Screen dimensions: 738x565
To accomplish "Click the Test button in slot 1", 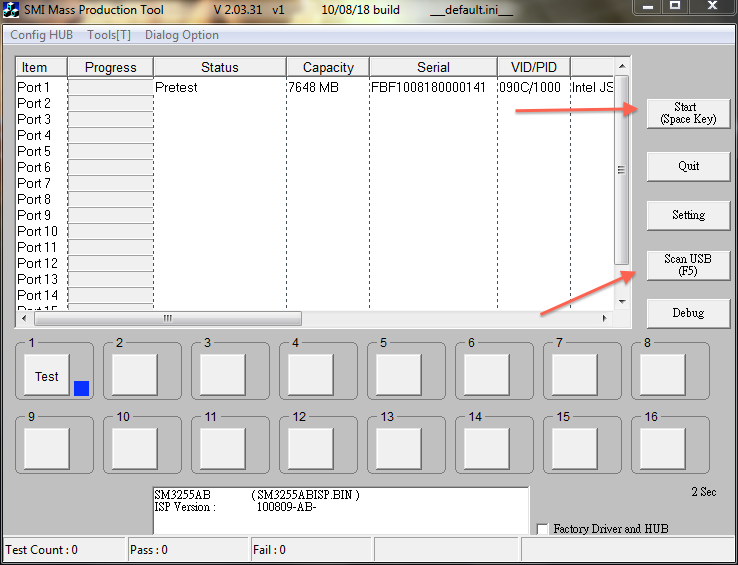I will click(47, 376).
